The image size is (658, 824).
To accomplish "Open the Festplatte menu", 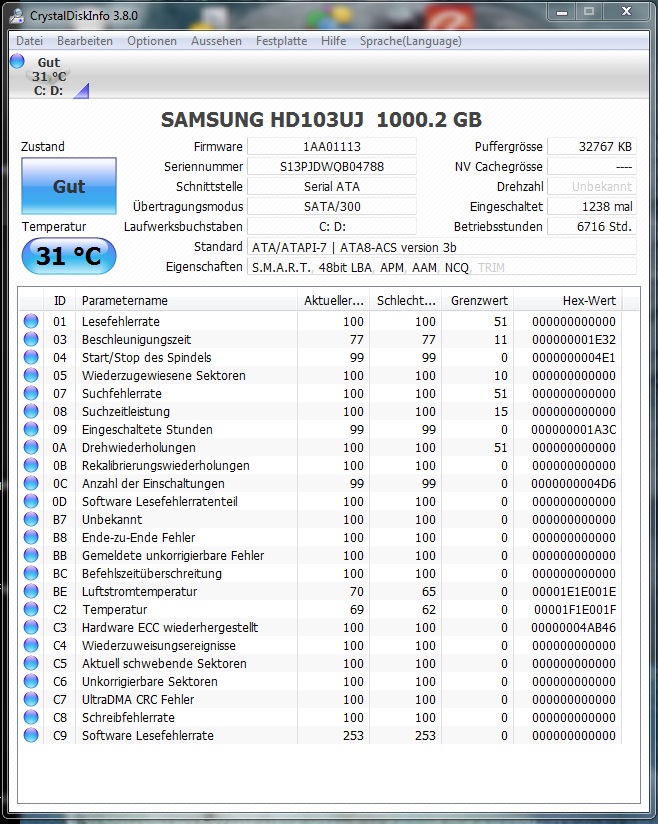I will point(281,41).
